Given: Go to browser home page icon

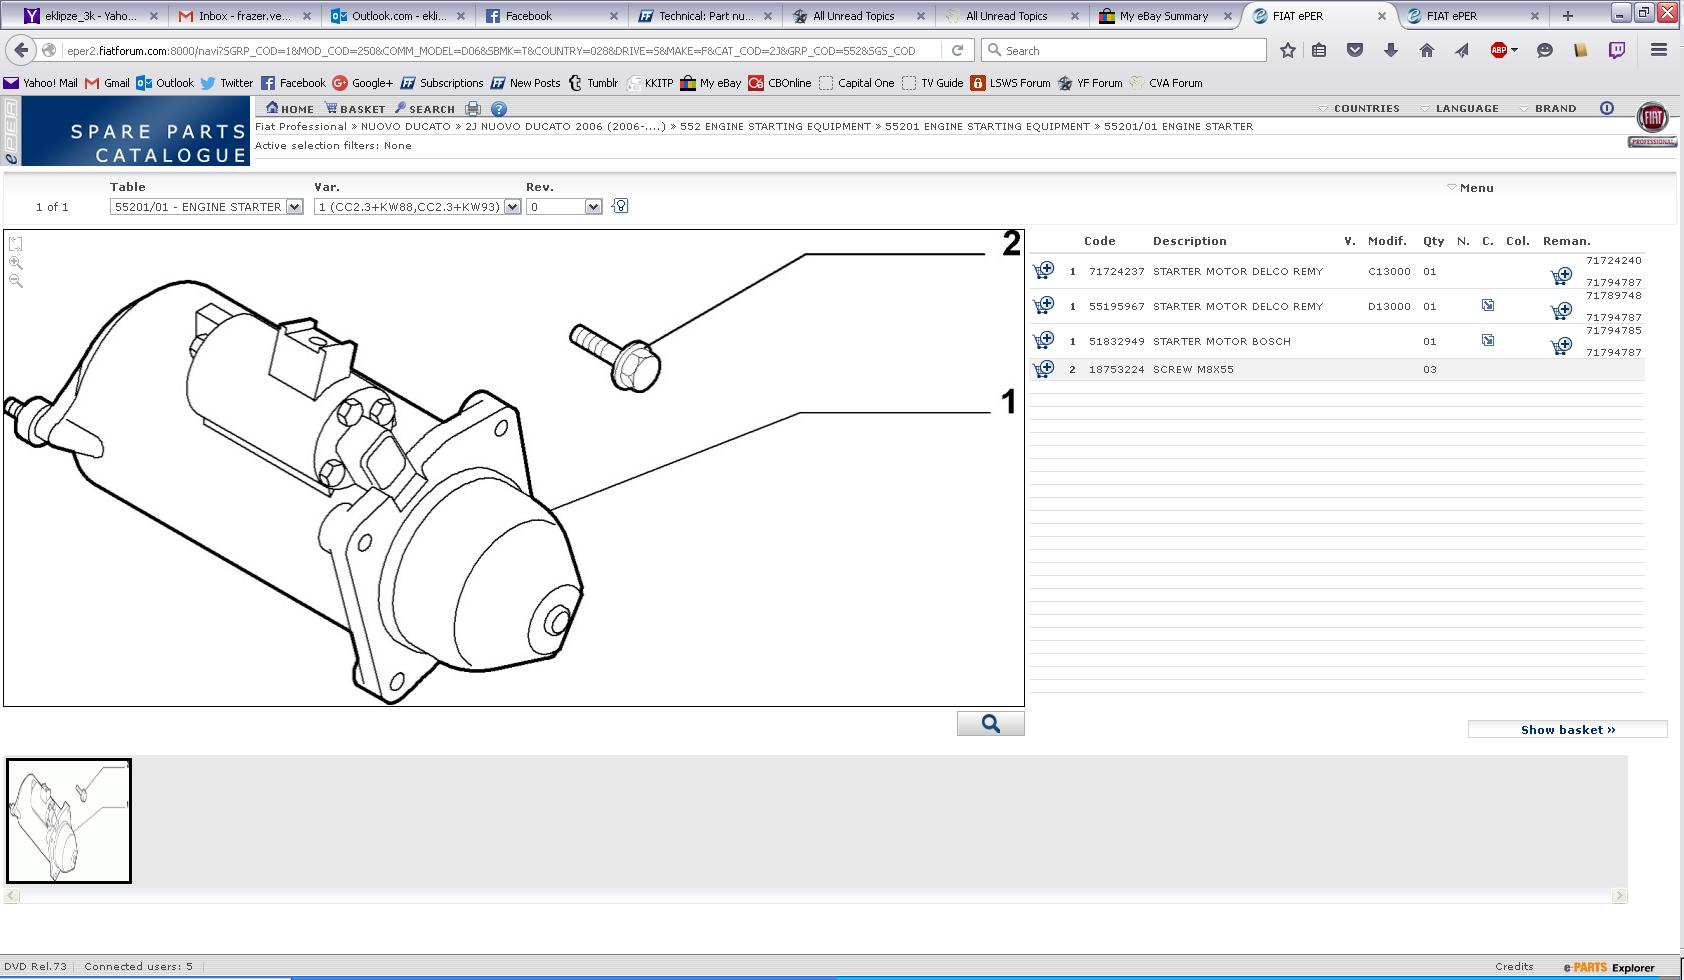Looking at the screenshot, I should point(1427,50).
